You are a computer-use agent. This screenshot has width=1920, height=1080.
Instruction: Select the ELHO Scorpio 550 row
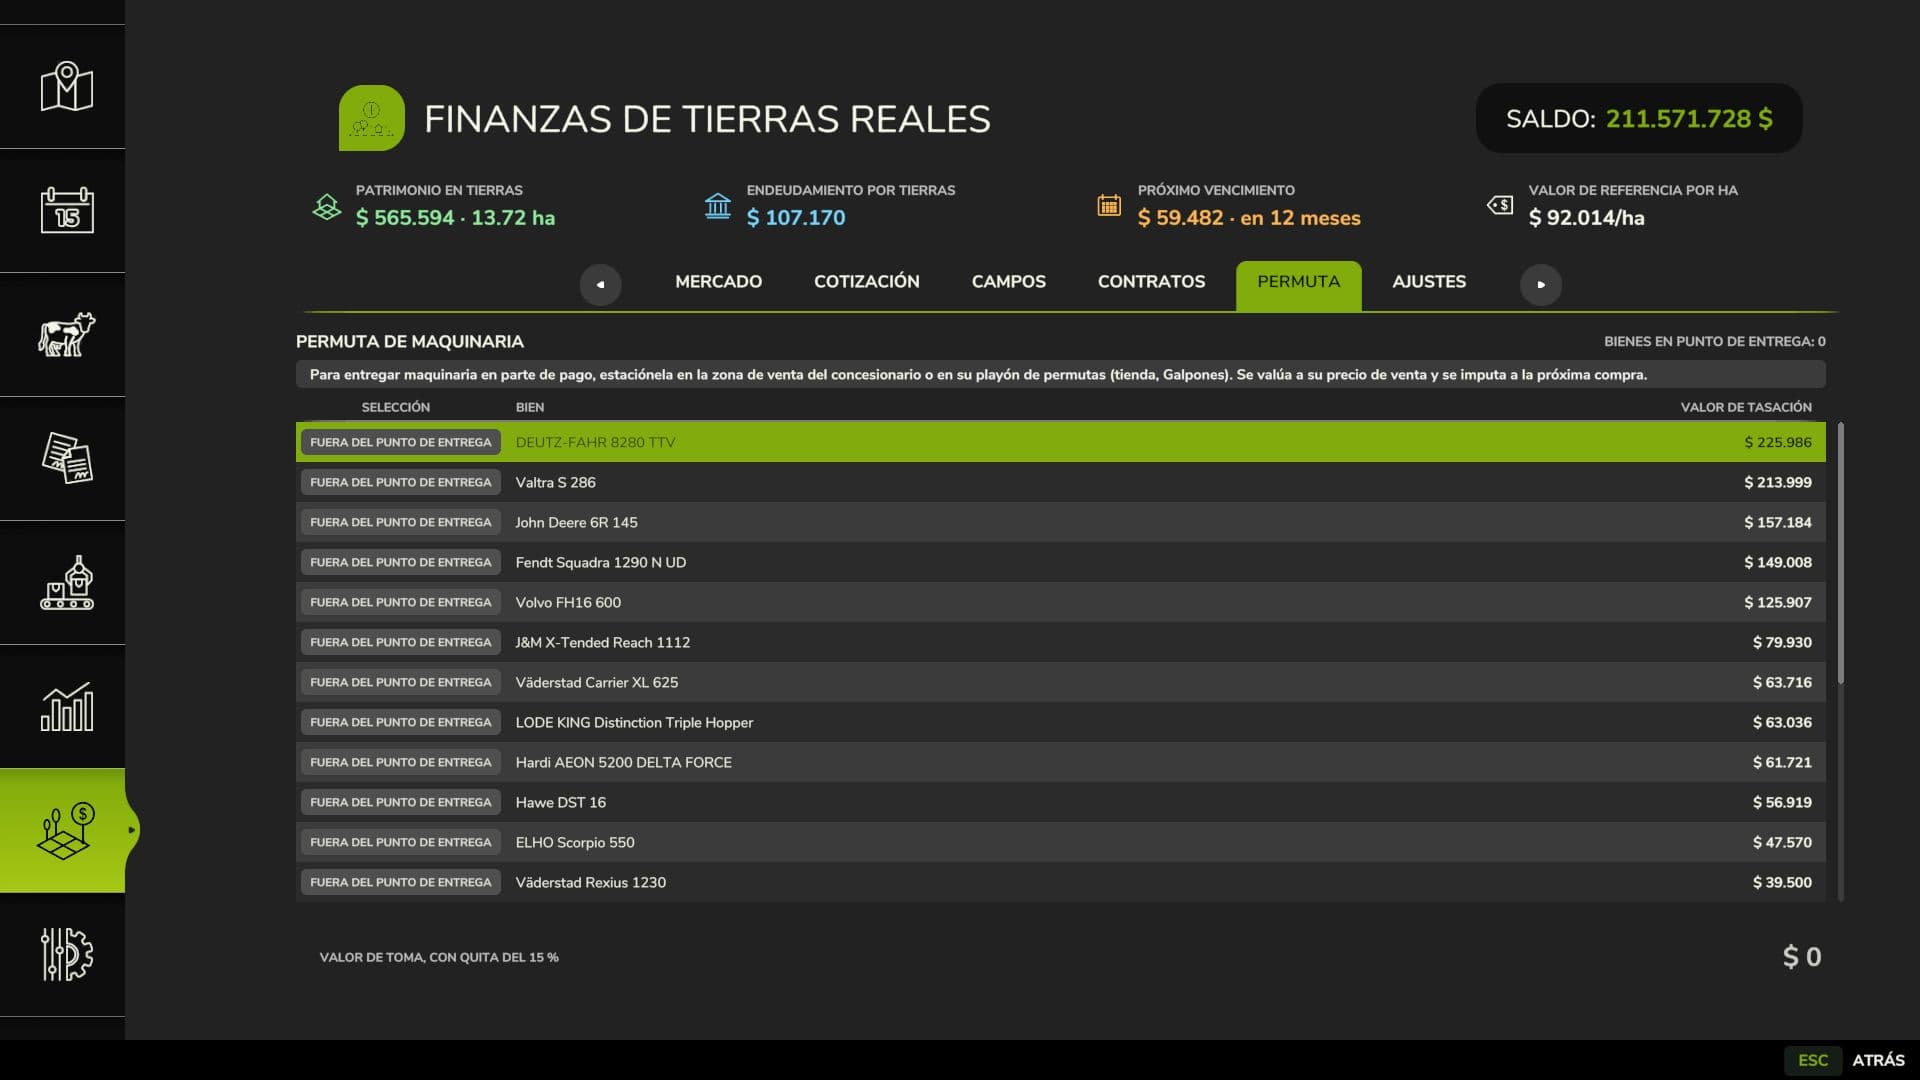(x=1060, y=842)
